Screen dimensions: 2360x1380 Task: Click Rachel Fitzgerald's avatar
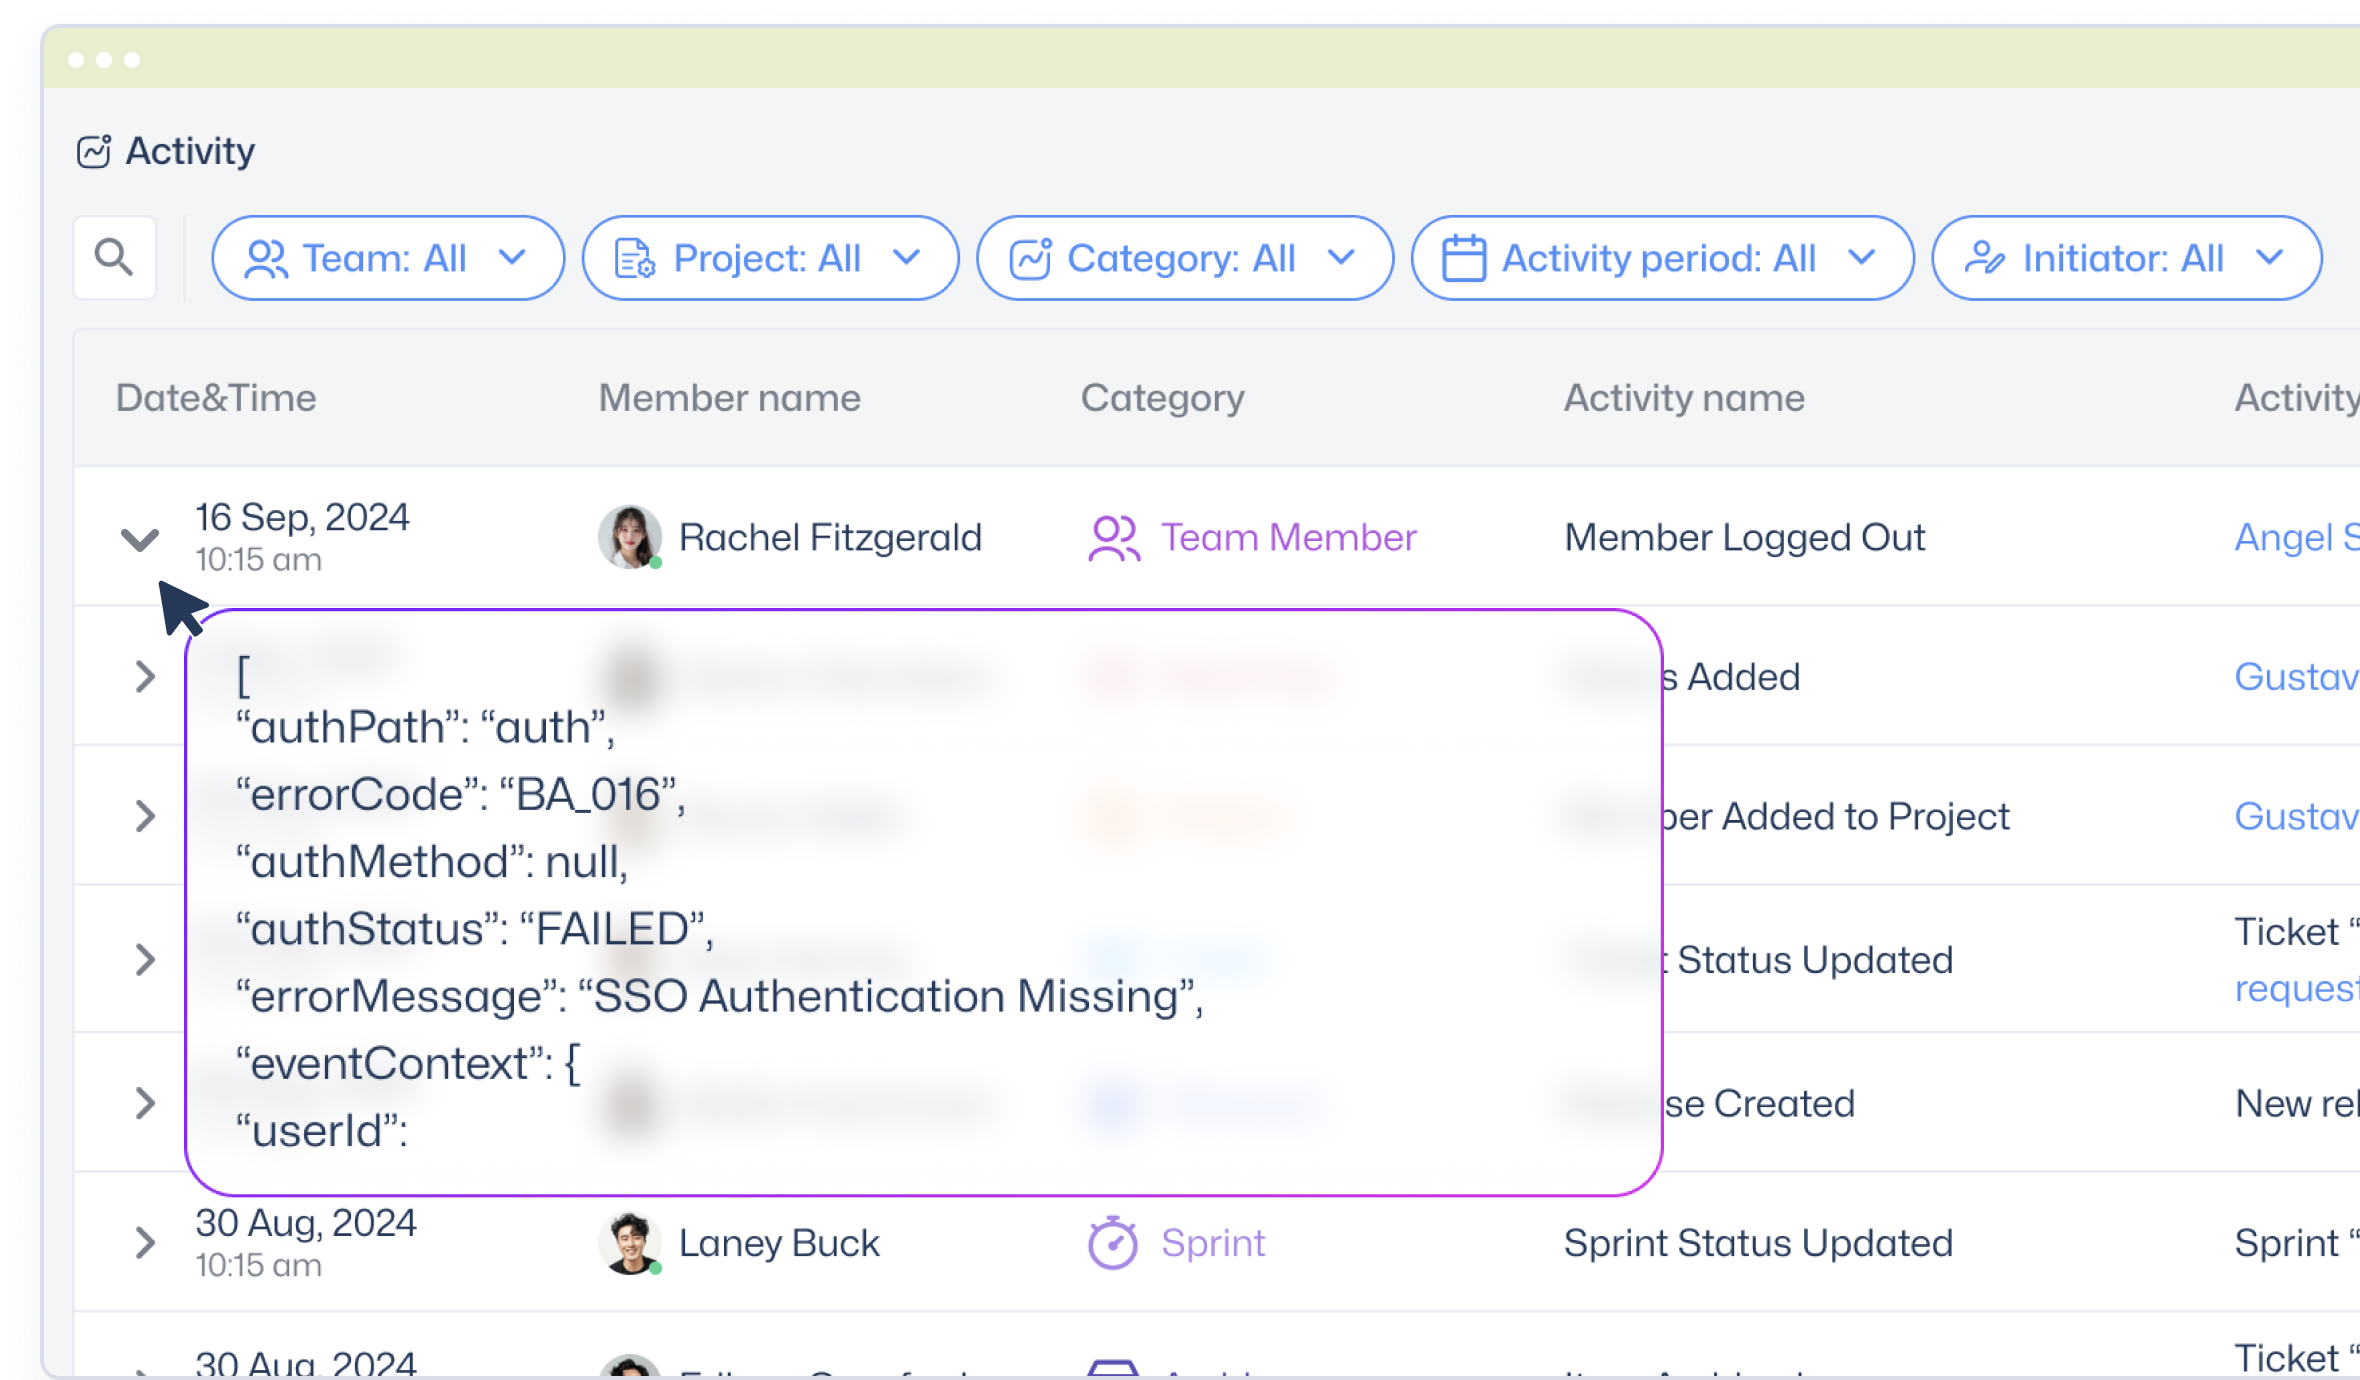pyautogui.click(x=630, y=537)
